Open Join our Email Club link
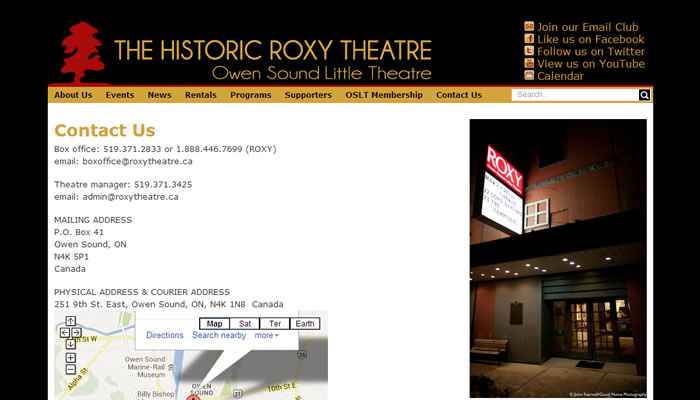Viewport: 700px width, 400px height. [588, 27]
